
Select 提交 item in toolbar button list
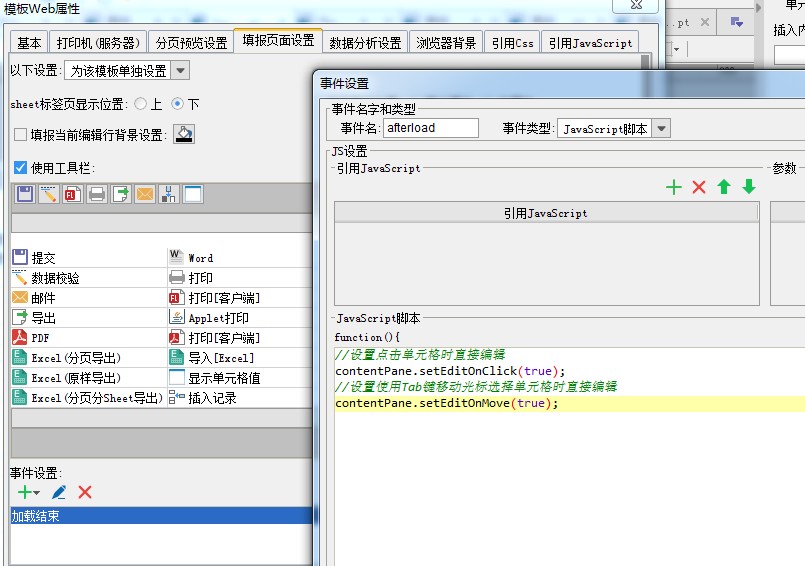(x=88, y=257)
